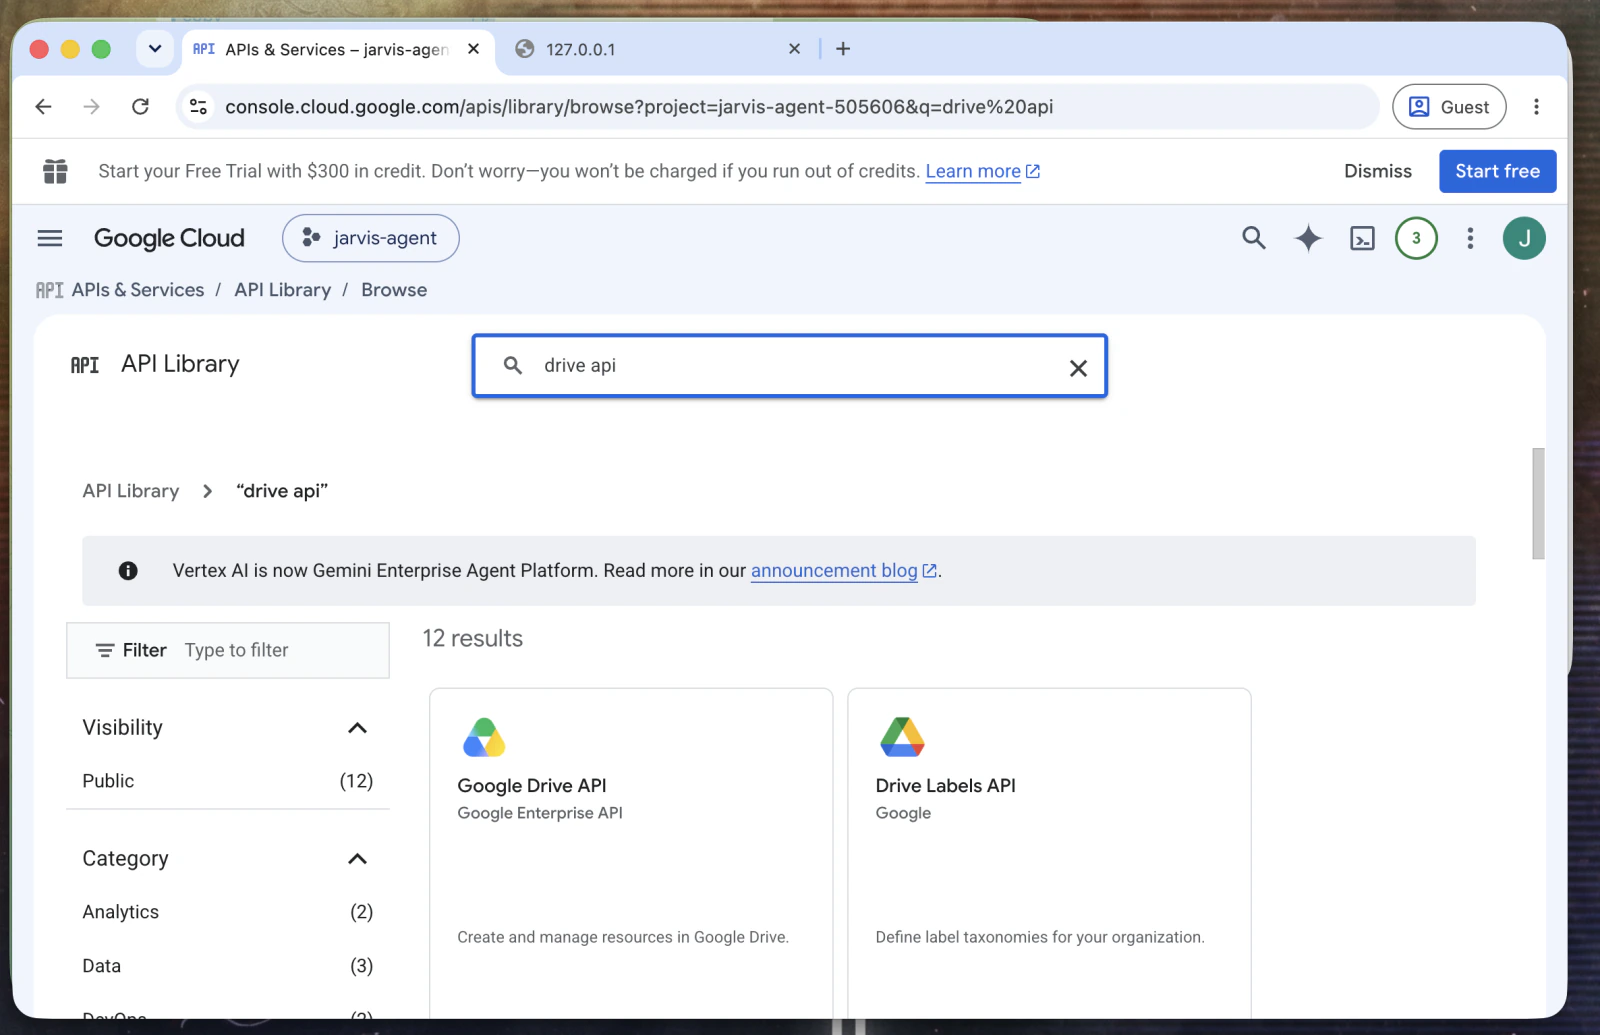The width and height of the screenshot is (1600, 1035).
Task: Filter results by Analytics category
Action: click(x=228, y=912)
